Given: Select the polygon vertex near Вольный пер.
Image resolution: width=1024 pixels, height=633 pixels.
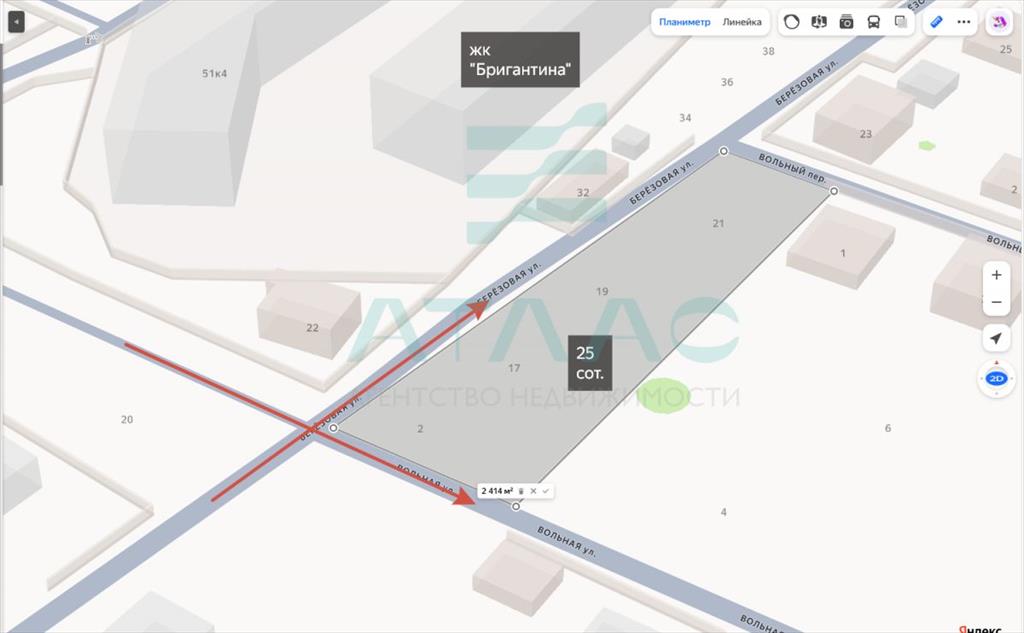Looking at the screenshot, I should tap(834, 191).
